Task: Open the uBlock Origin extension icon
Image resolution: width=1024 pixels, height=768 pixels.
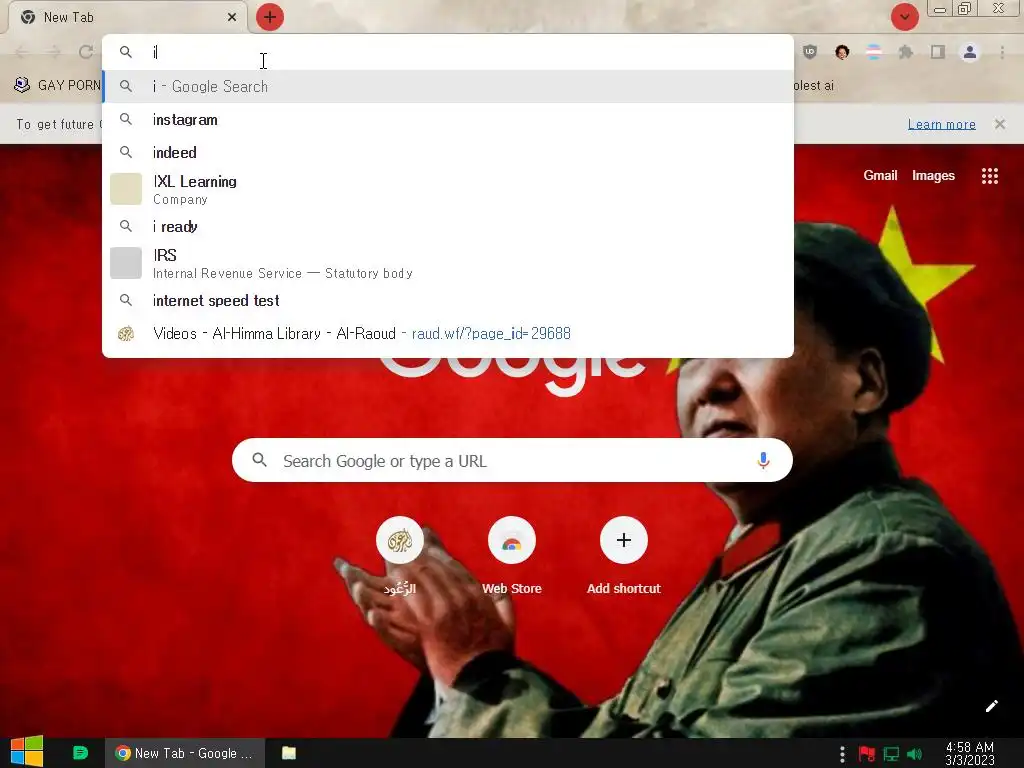Action: (810, 52)
